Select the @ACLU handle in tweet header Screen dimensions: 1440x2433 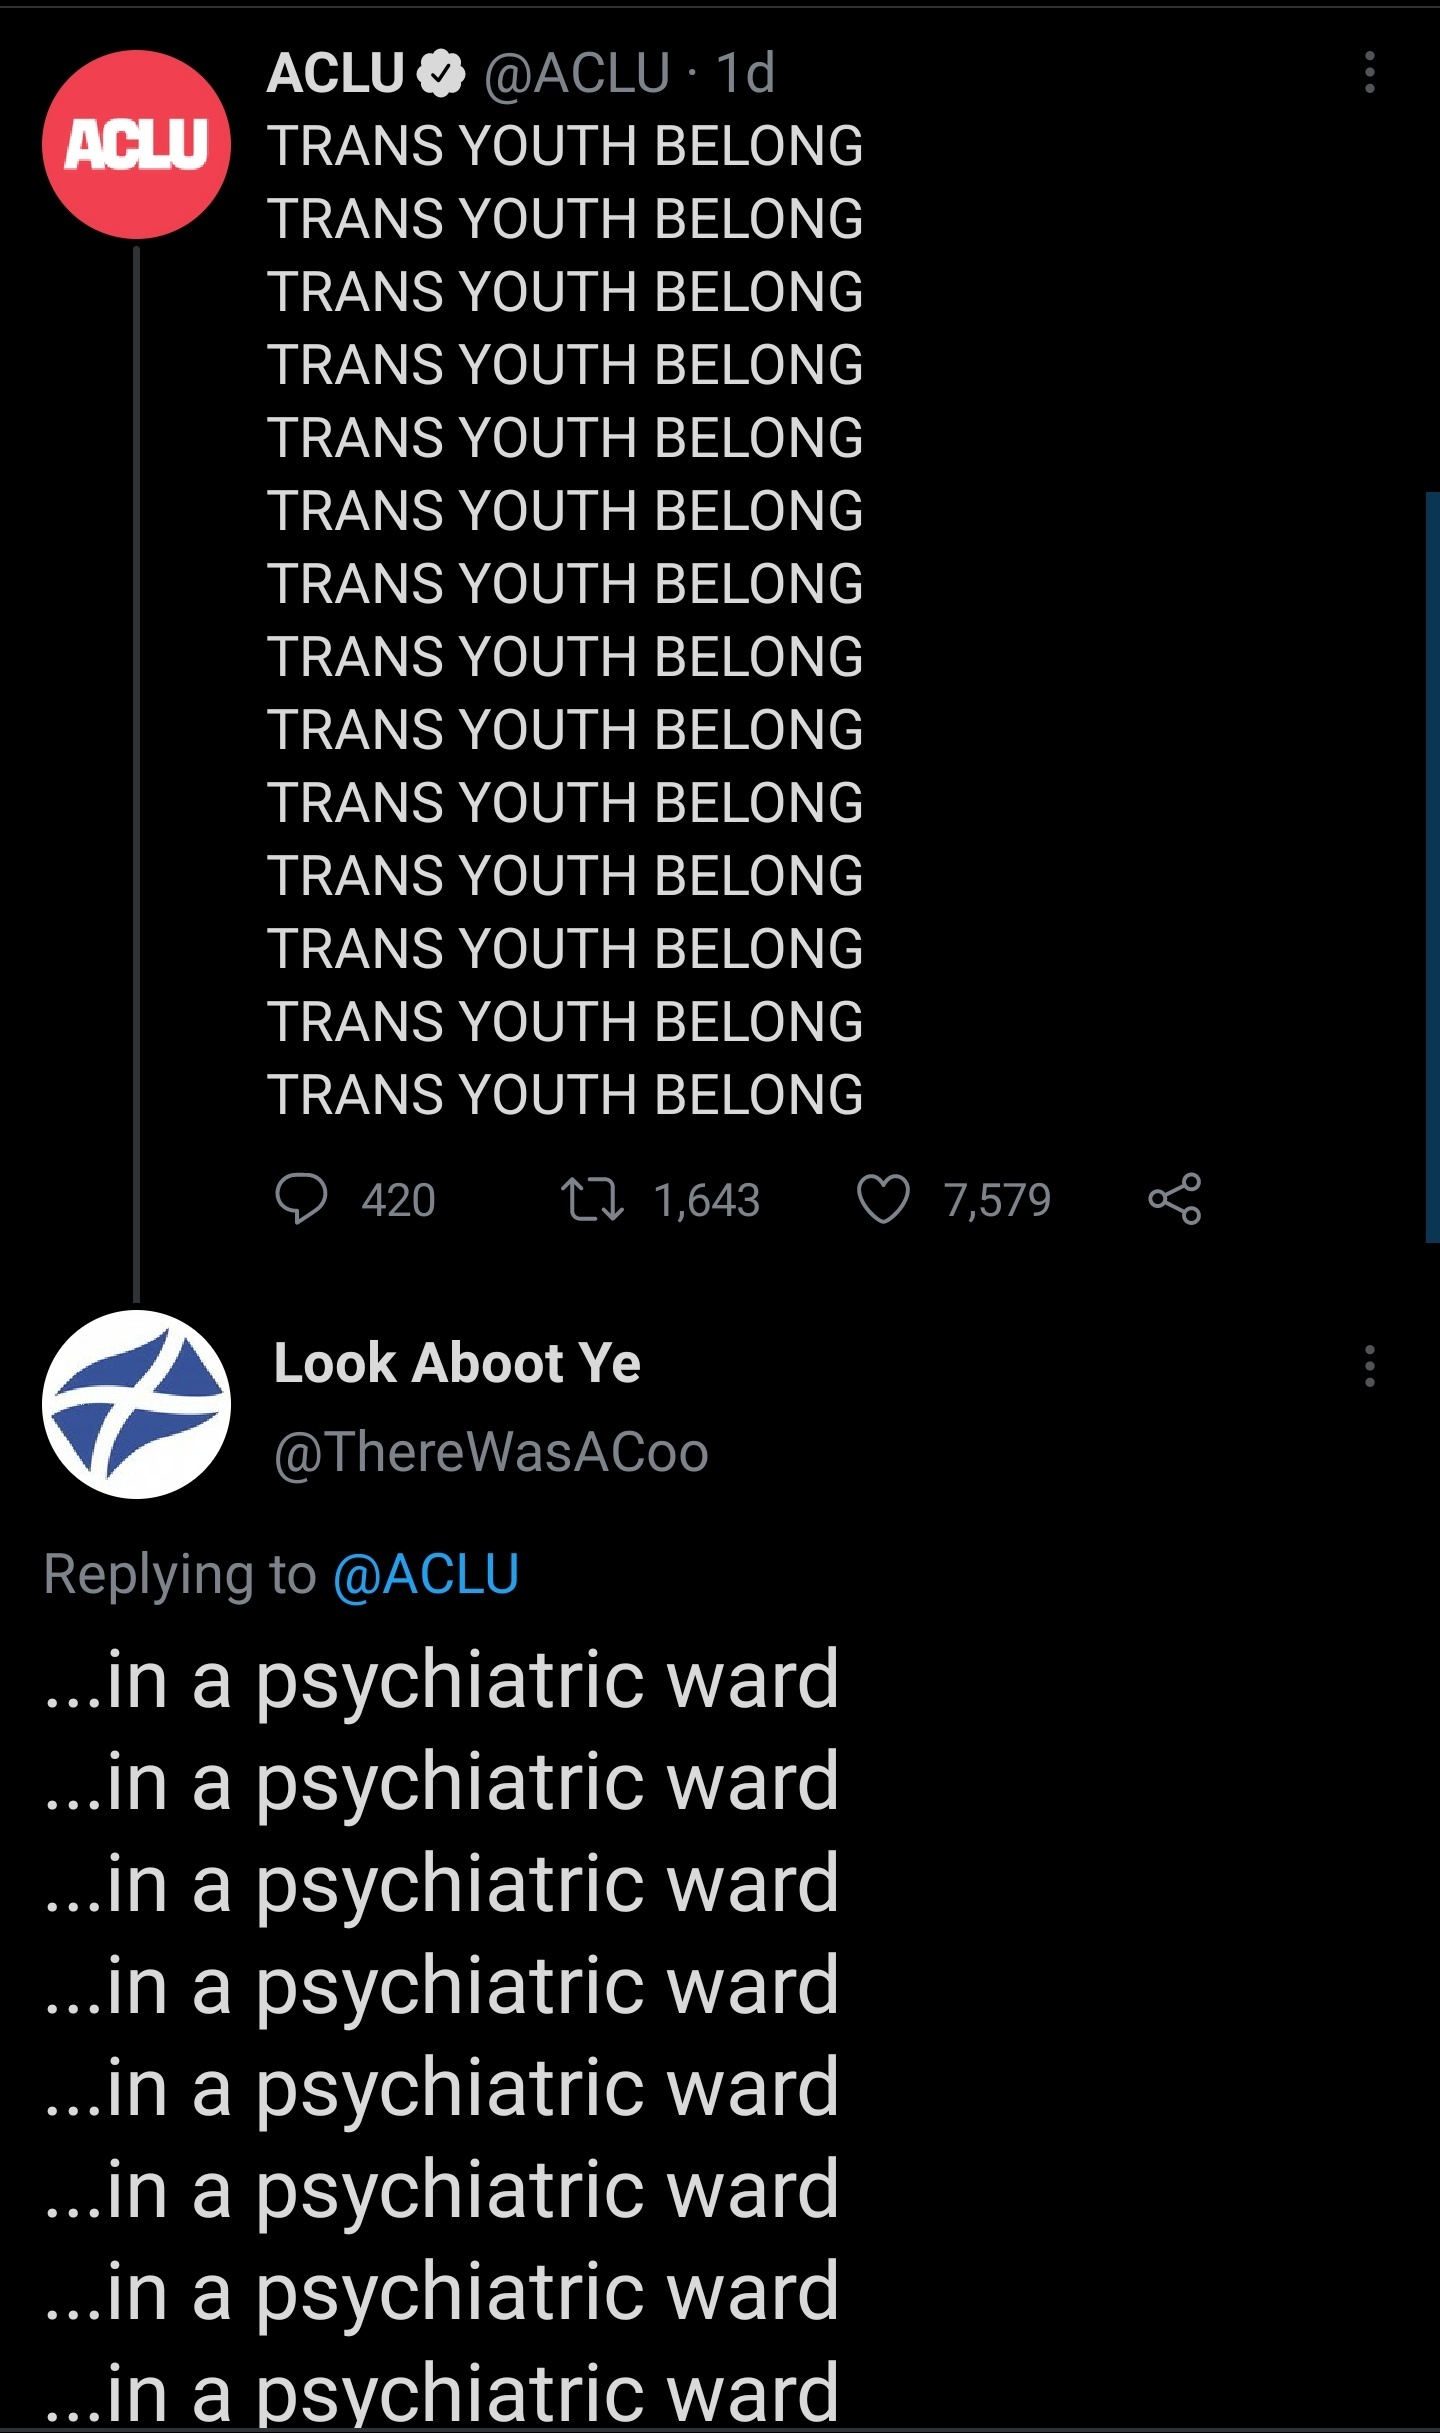(x=577, y=73)
